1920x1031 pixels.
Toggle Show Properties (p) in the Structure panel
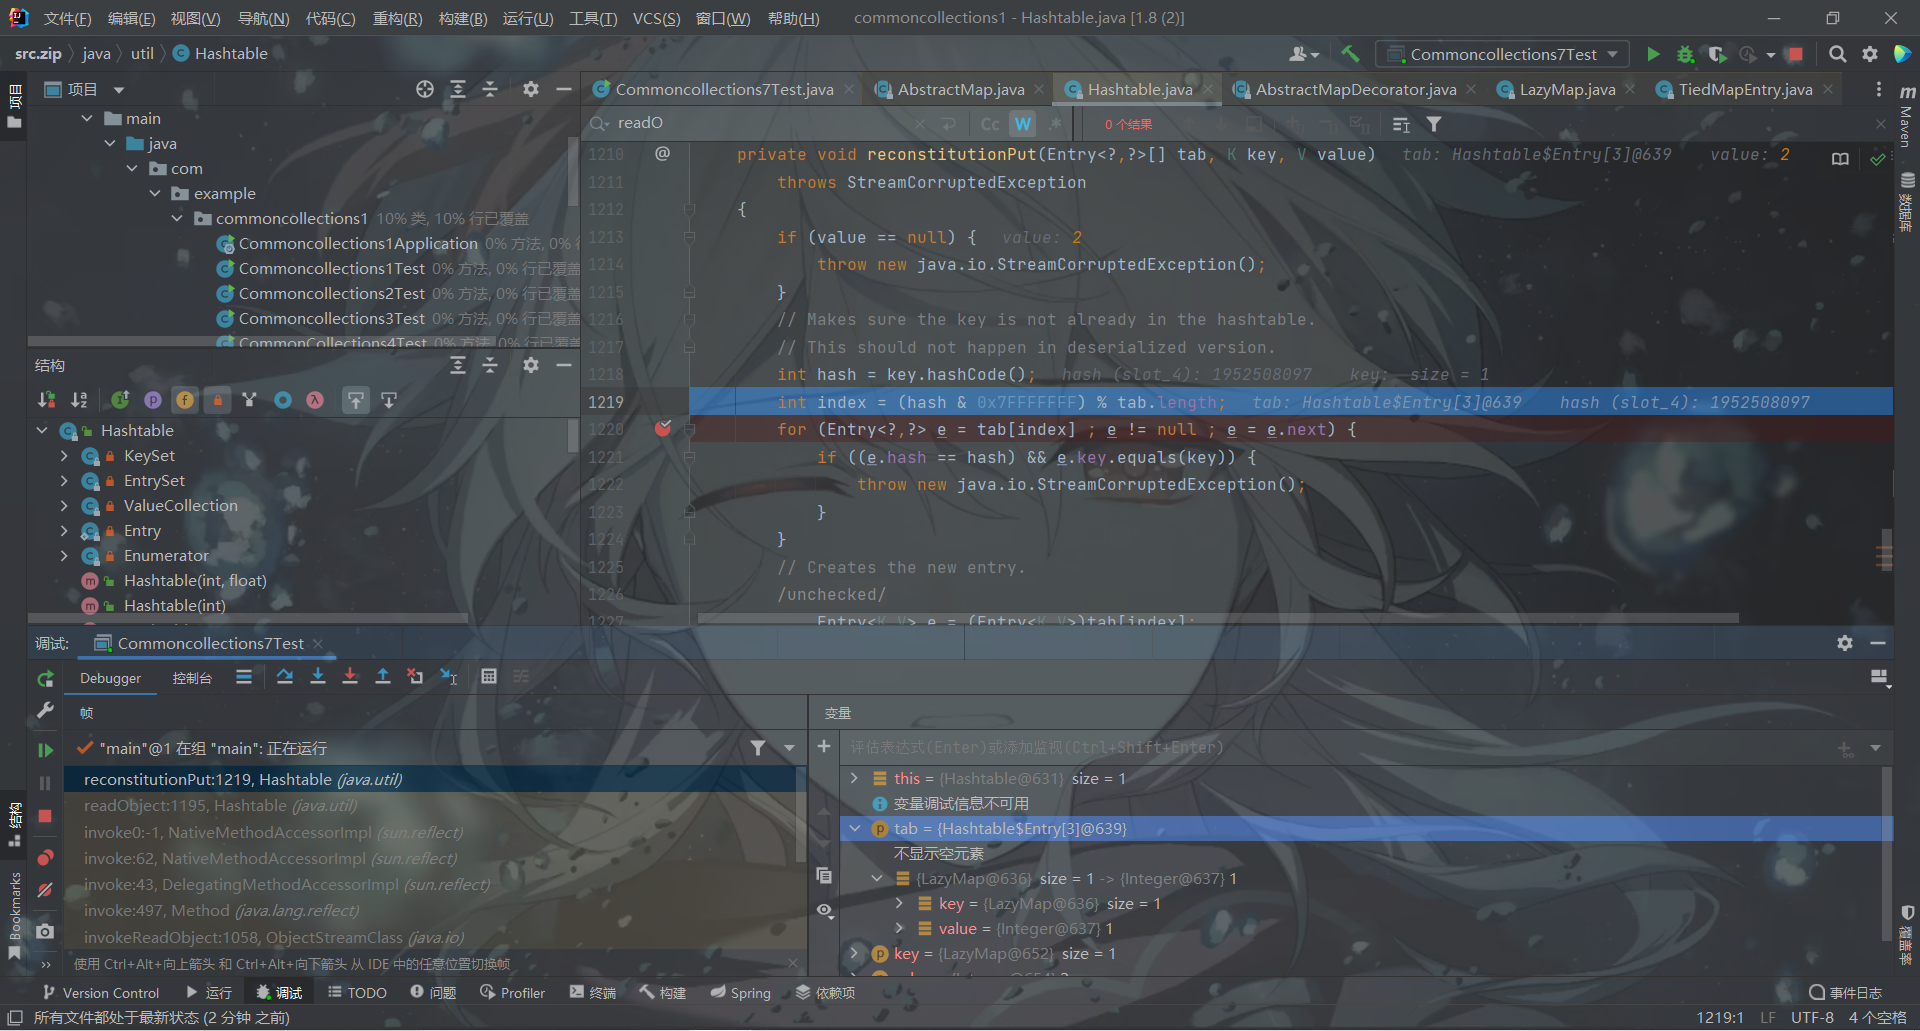(x=152, y=400)
